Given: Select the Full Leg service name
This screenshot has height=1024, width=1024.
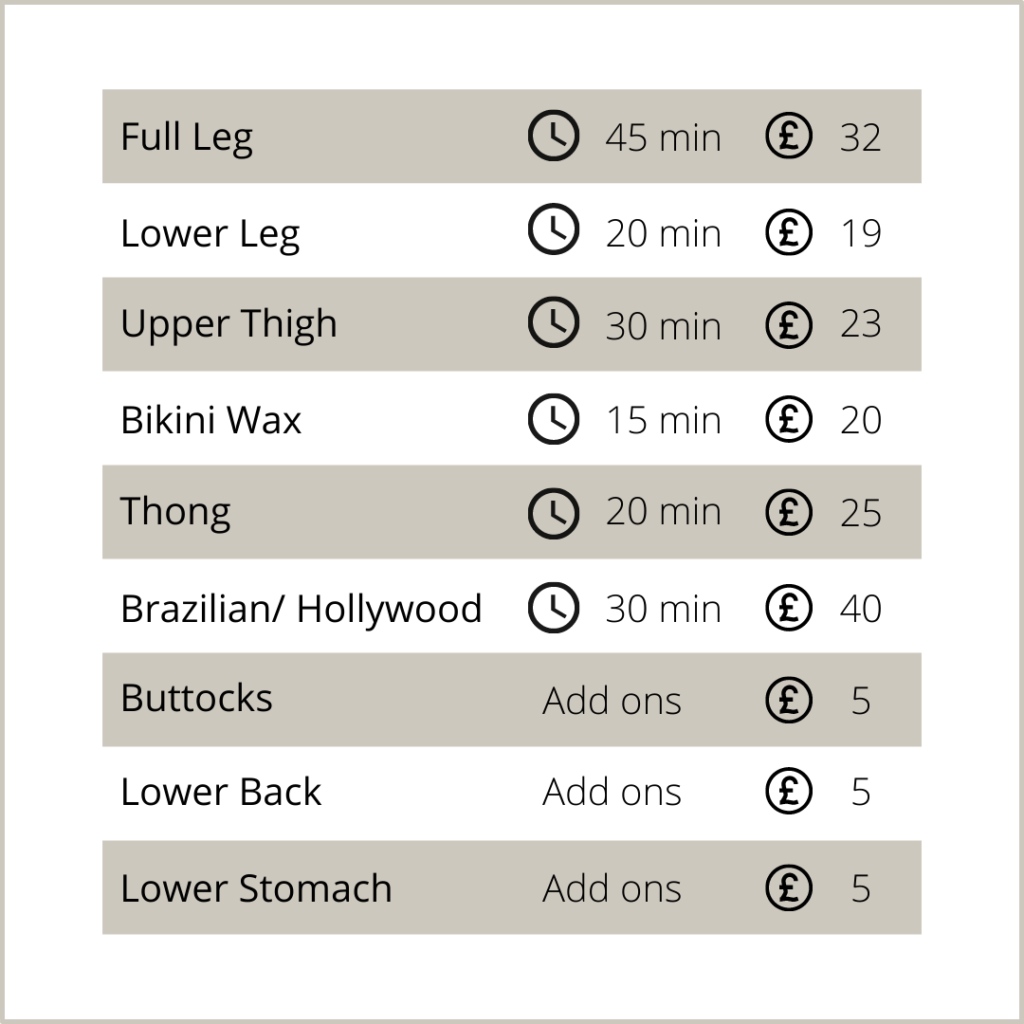Looking at the screenshot, I should tap(187, 138).
